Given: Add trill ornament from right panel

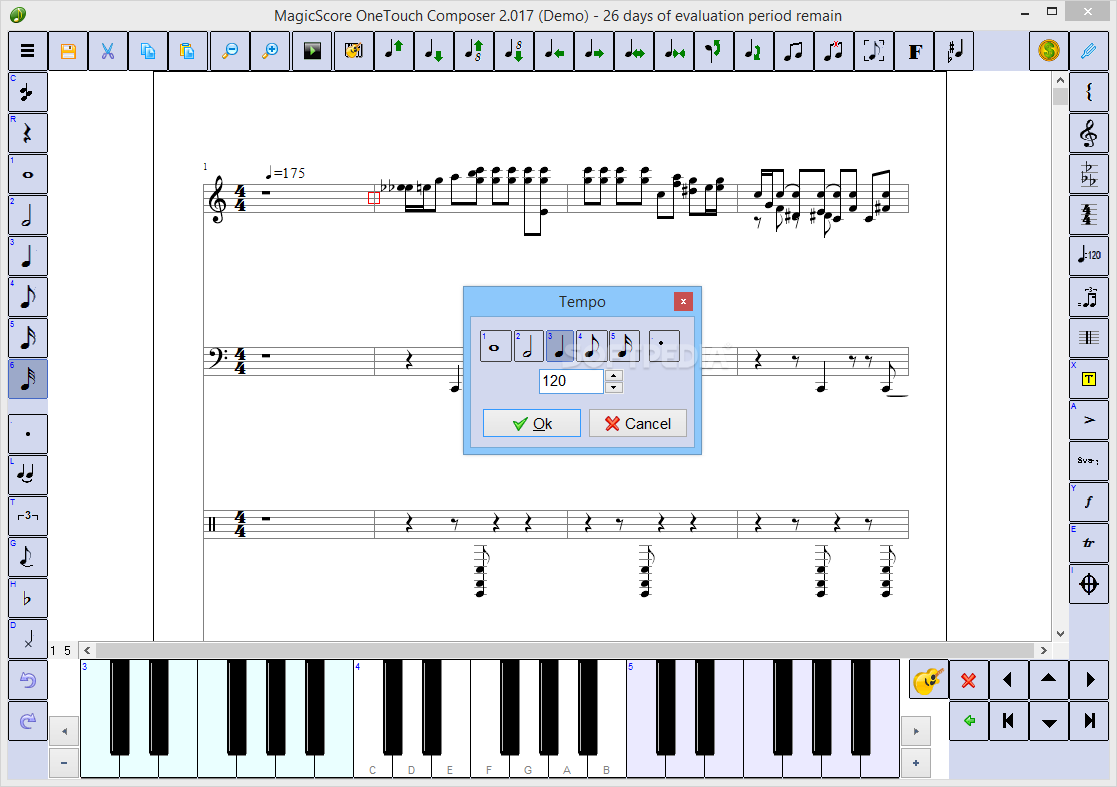Looking at the screenshot, I should [x=1089, y=543].
